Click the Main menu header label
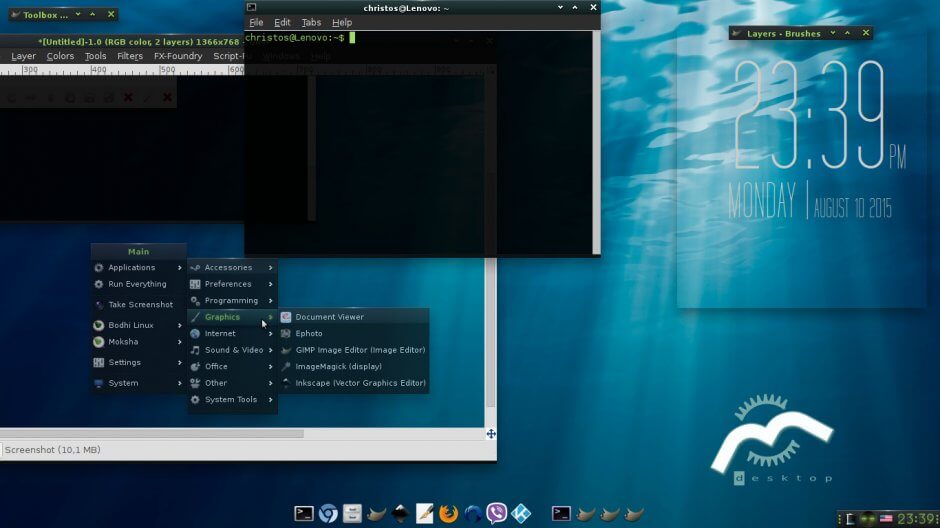Image resolution: width=940 pixels, height=528 pixels. [138, 252]
